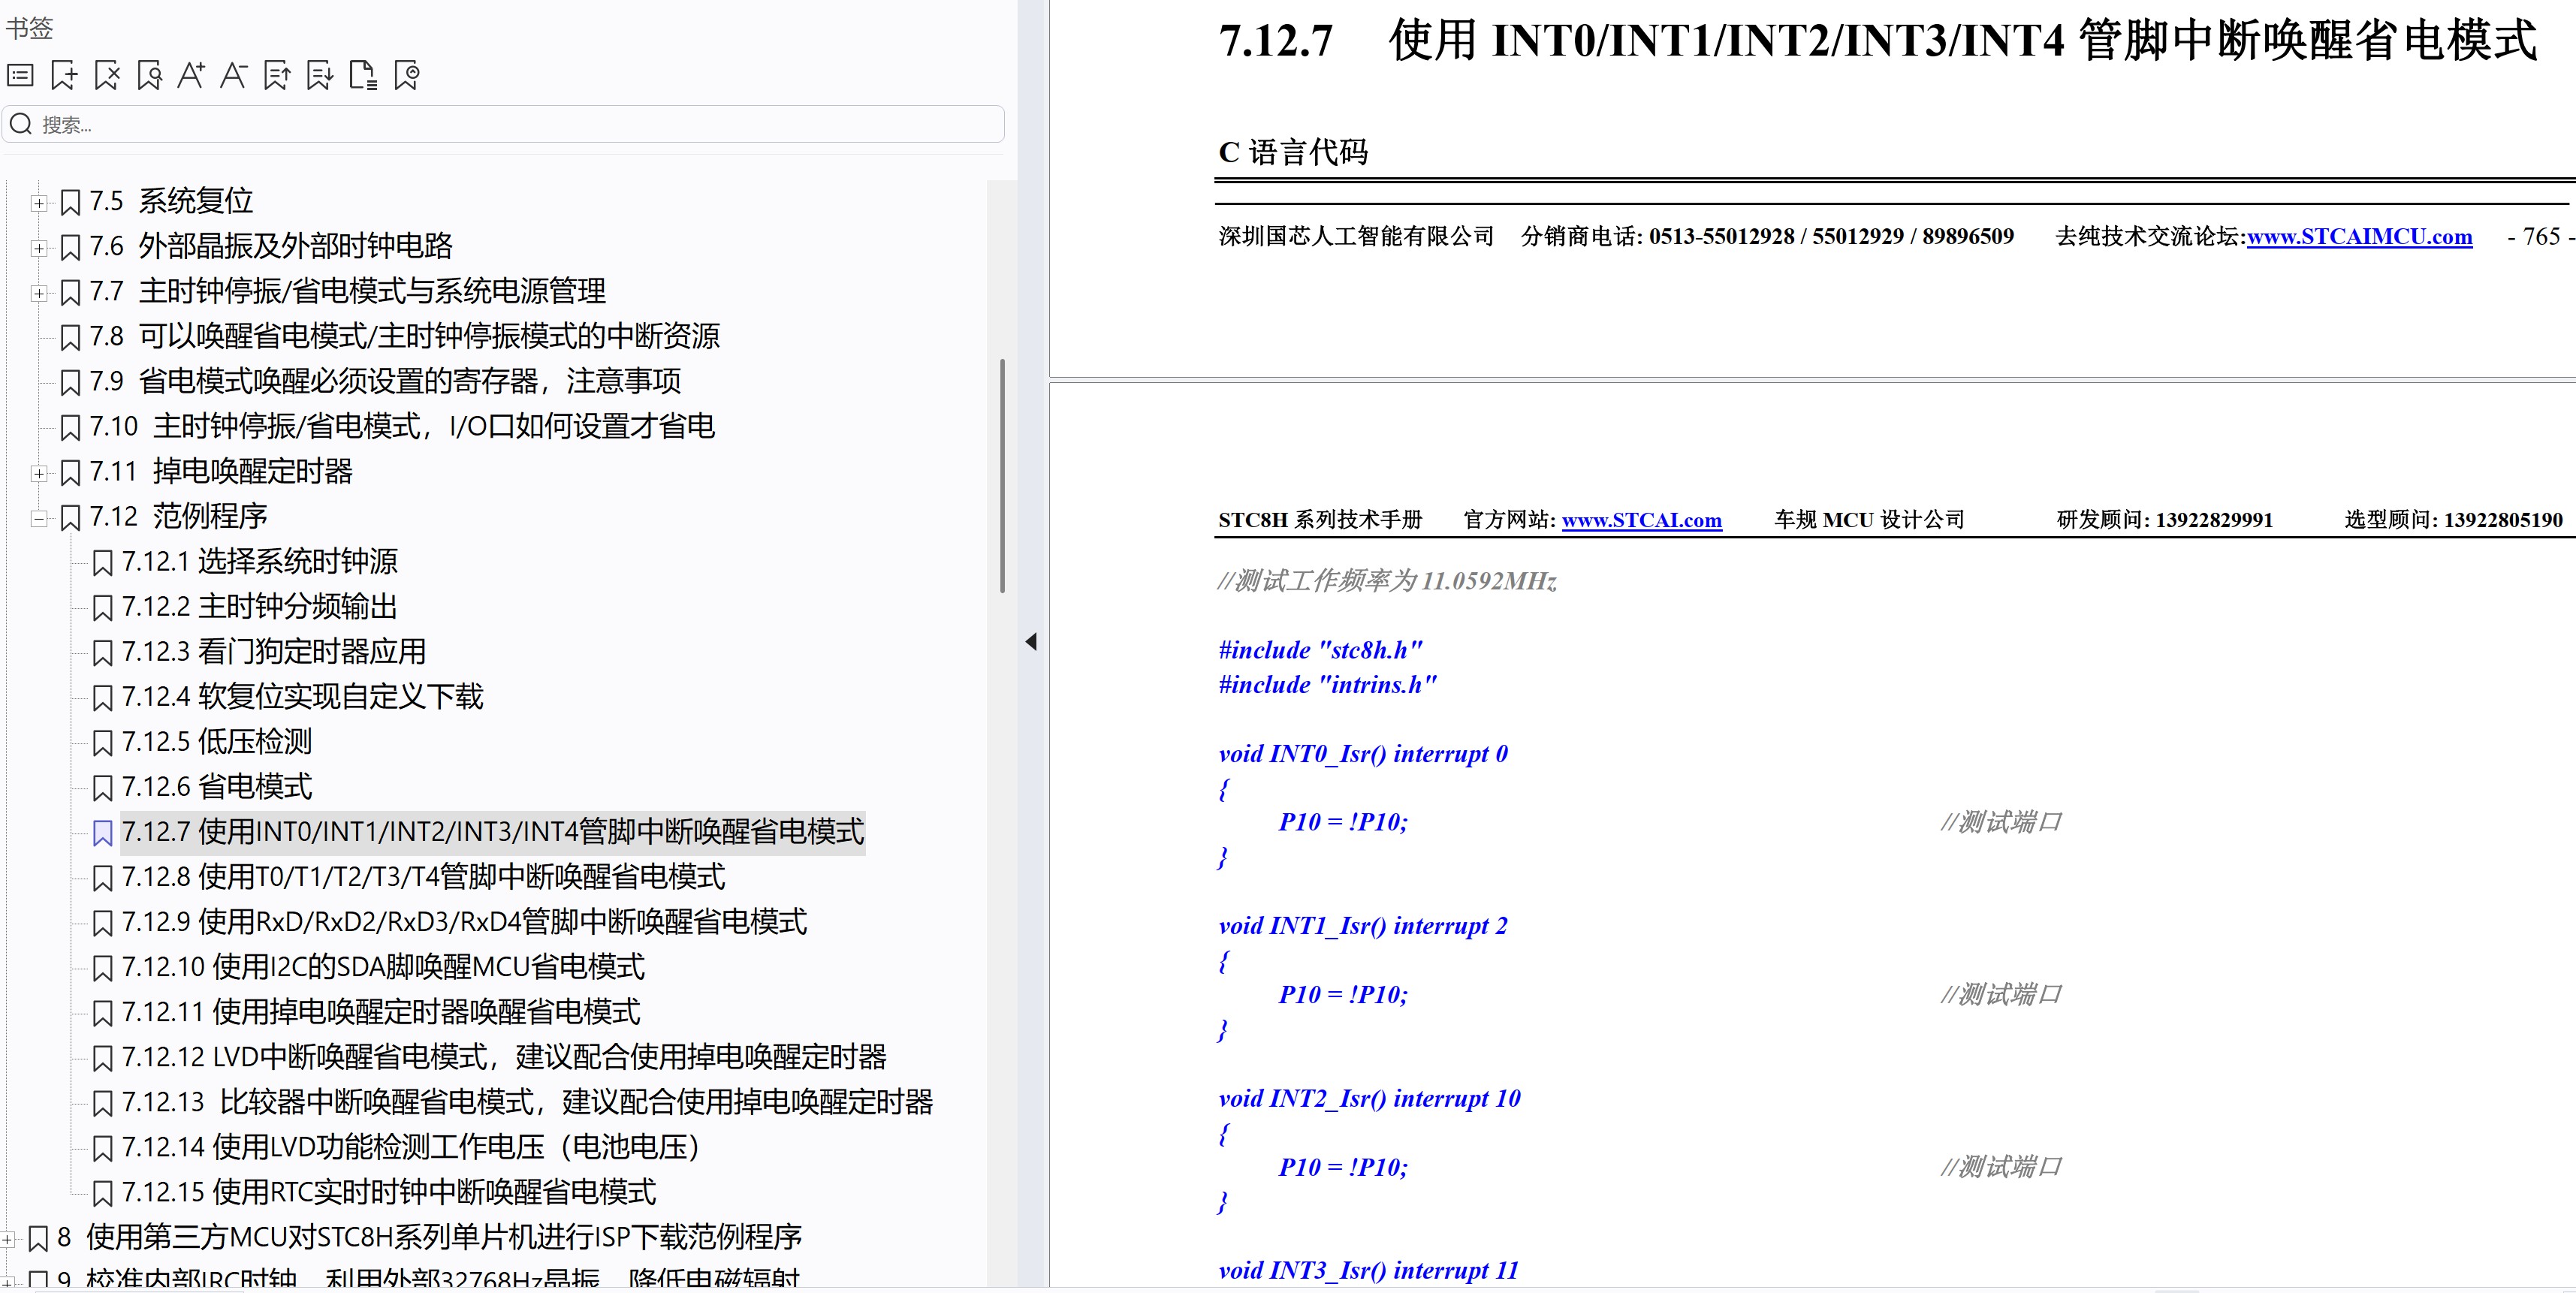
Task: Go to bookmark 7.8 可以唤醒省电模式的中断资源
Action: click(405, 336)
